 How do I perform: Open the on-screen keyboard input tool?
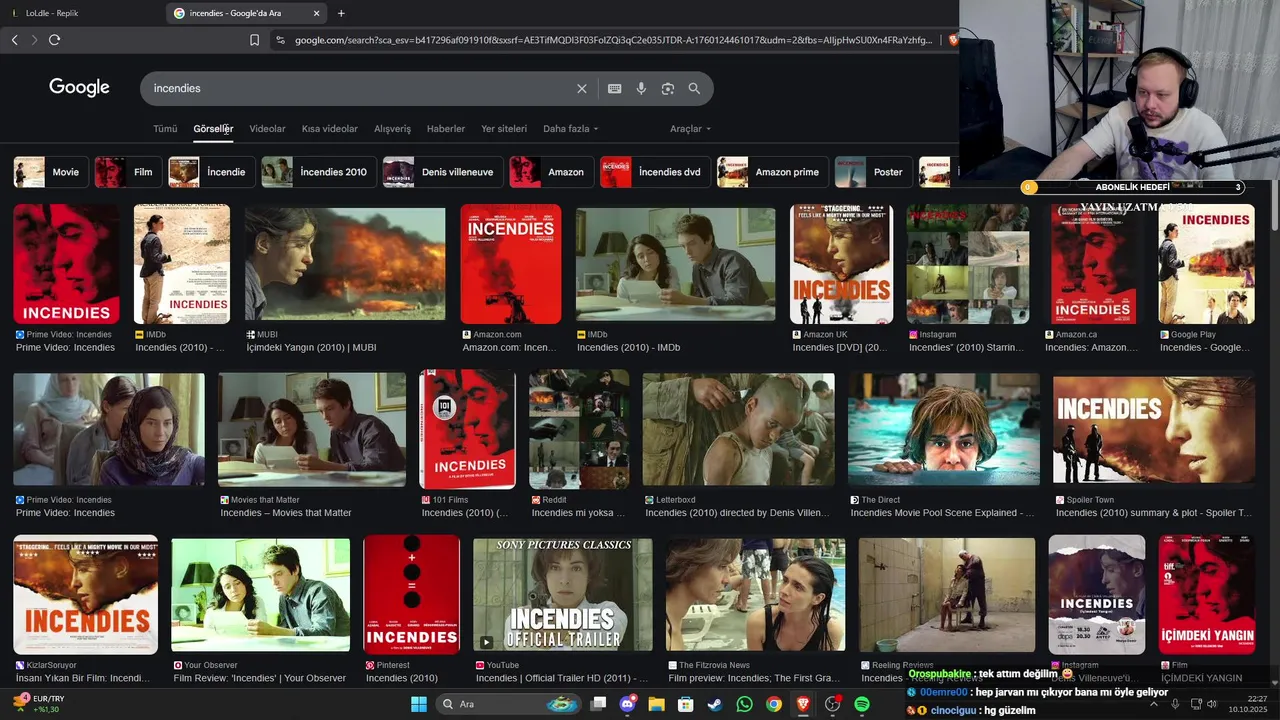(615, 89)
